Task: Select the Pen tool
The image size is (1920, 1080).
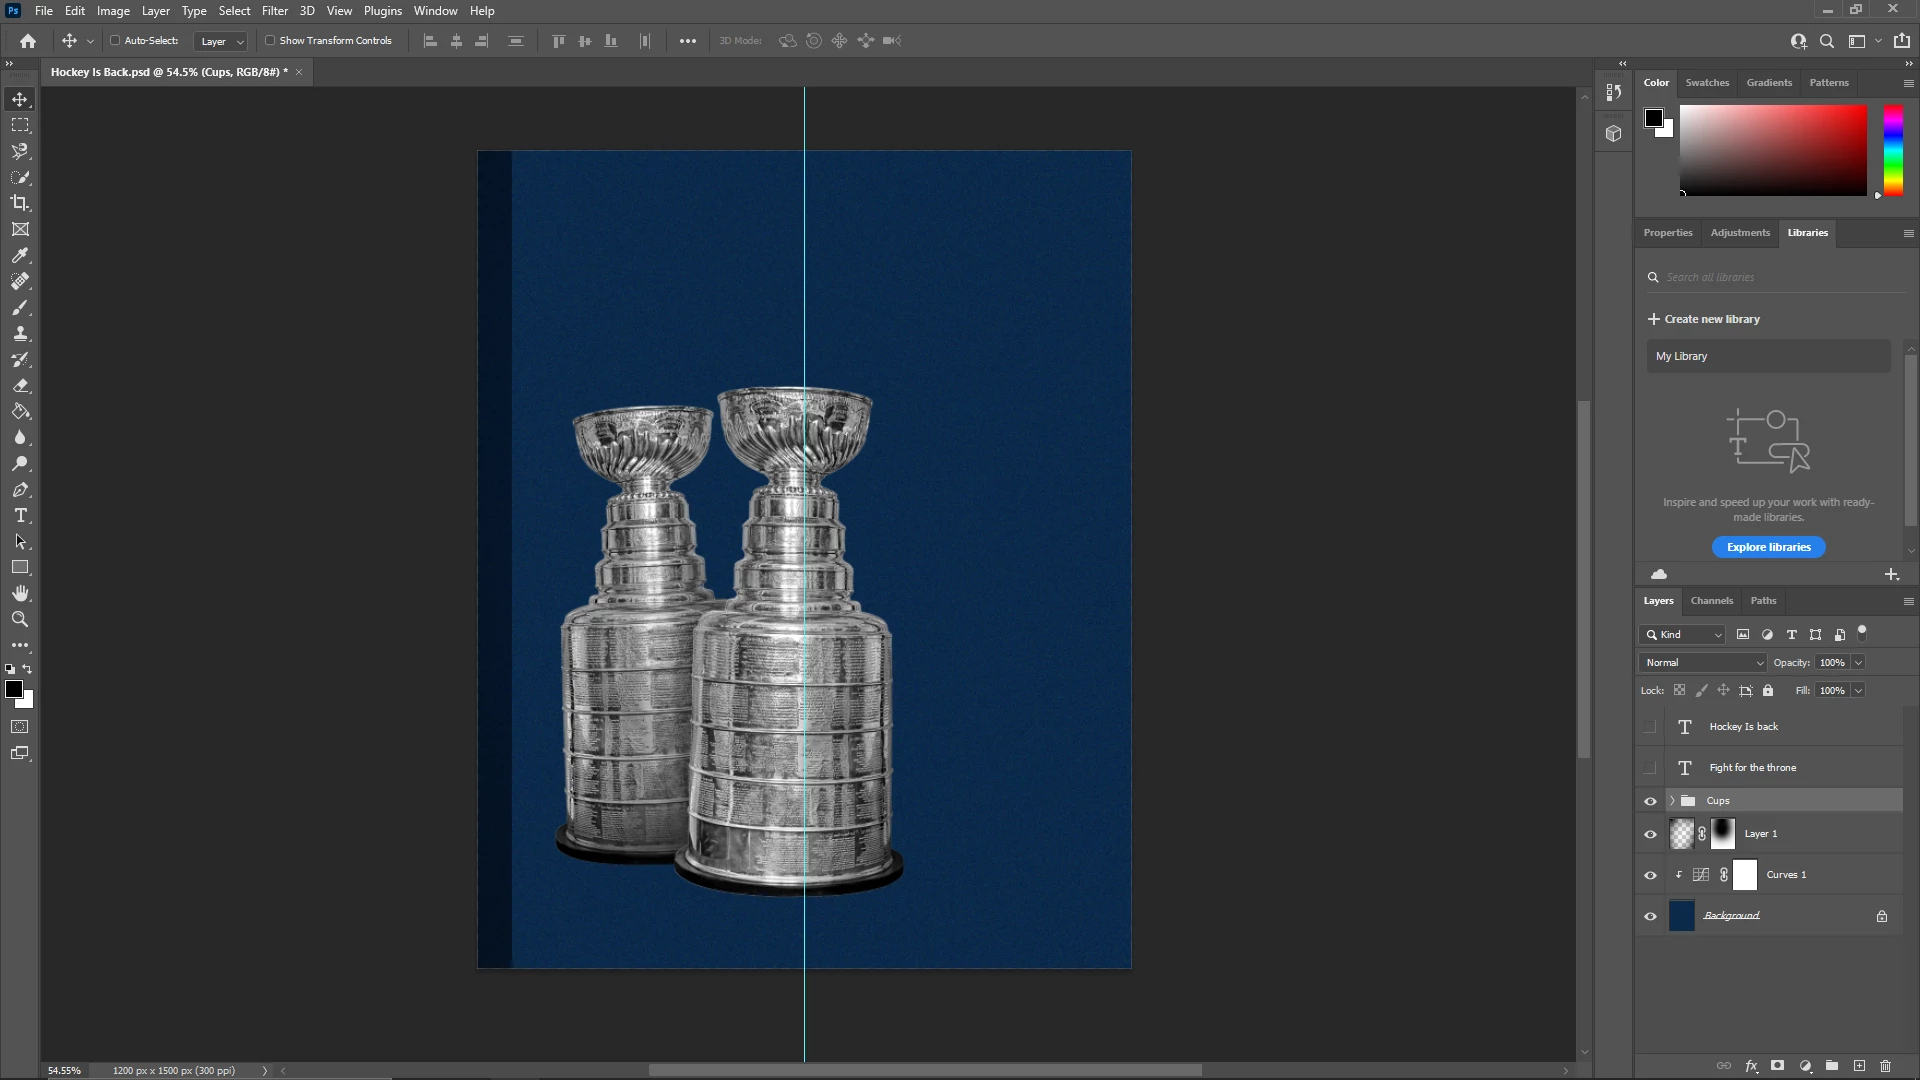Action: click(20, 490)
